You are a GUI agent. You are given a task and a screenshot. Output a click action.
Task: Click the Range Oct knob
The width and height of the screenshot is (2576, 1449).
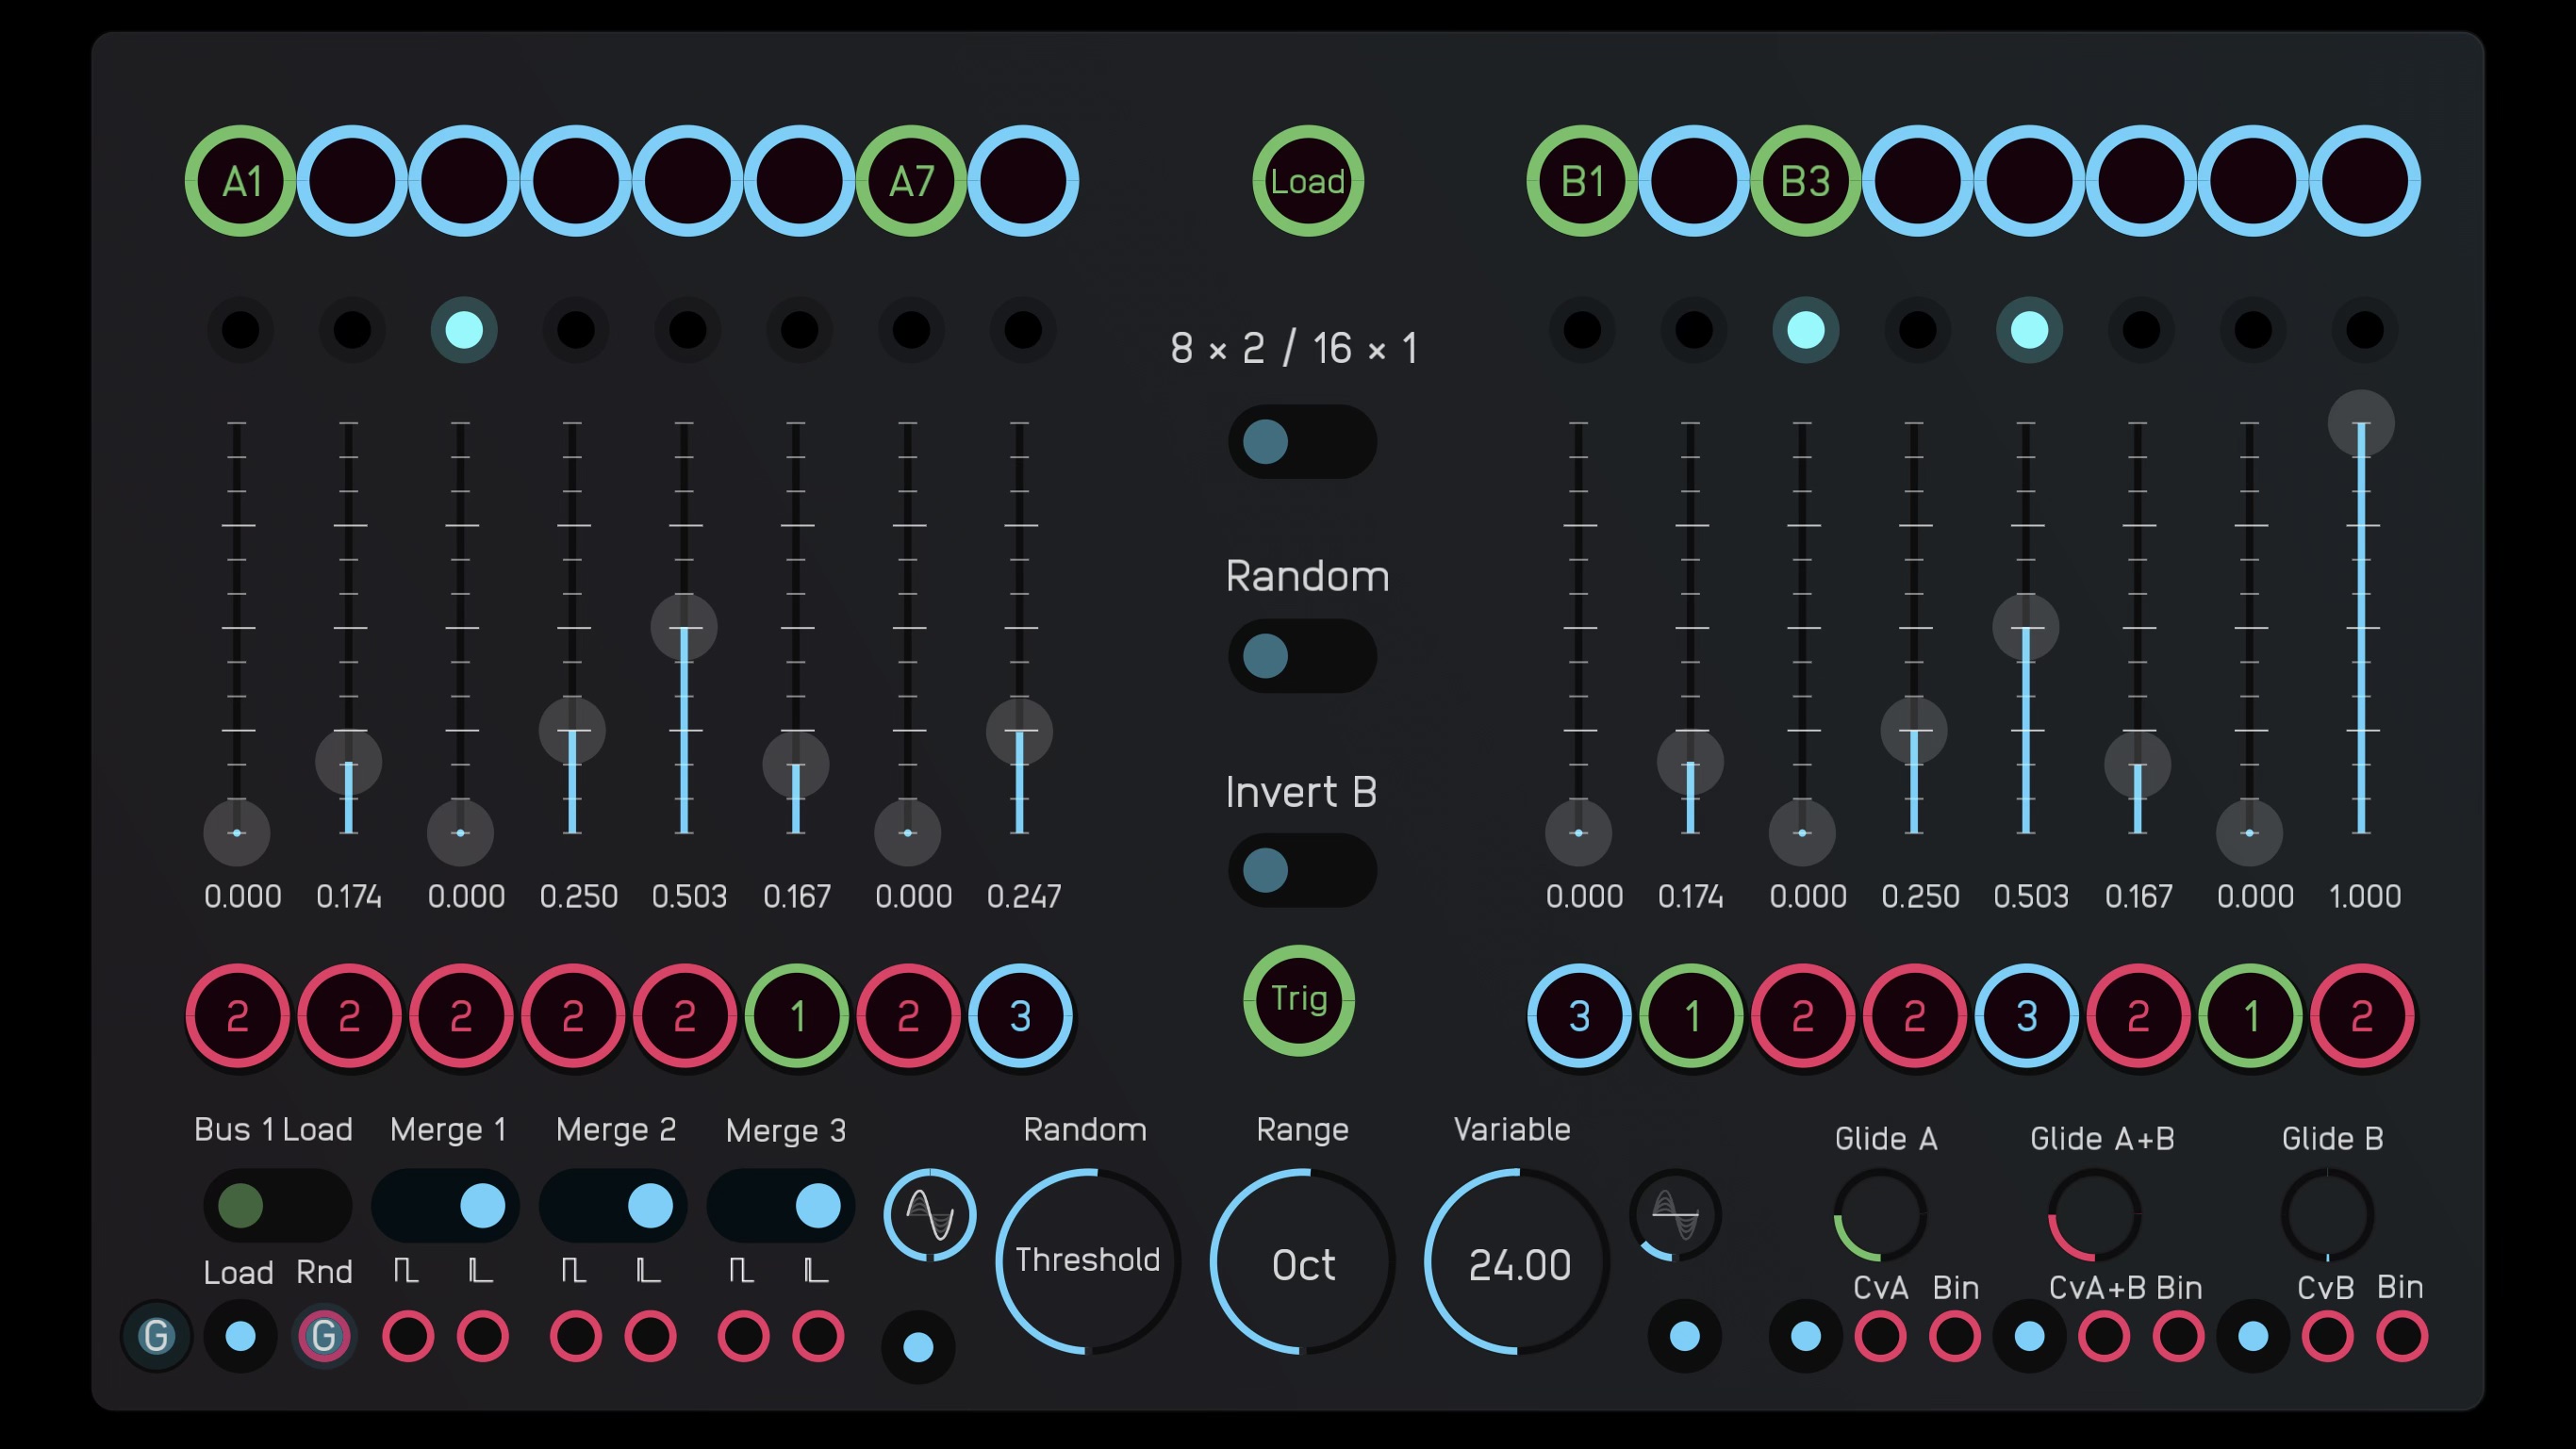coord(1303,1261)
